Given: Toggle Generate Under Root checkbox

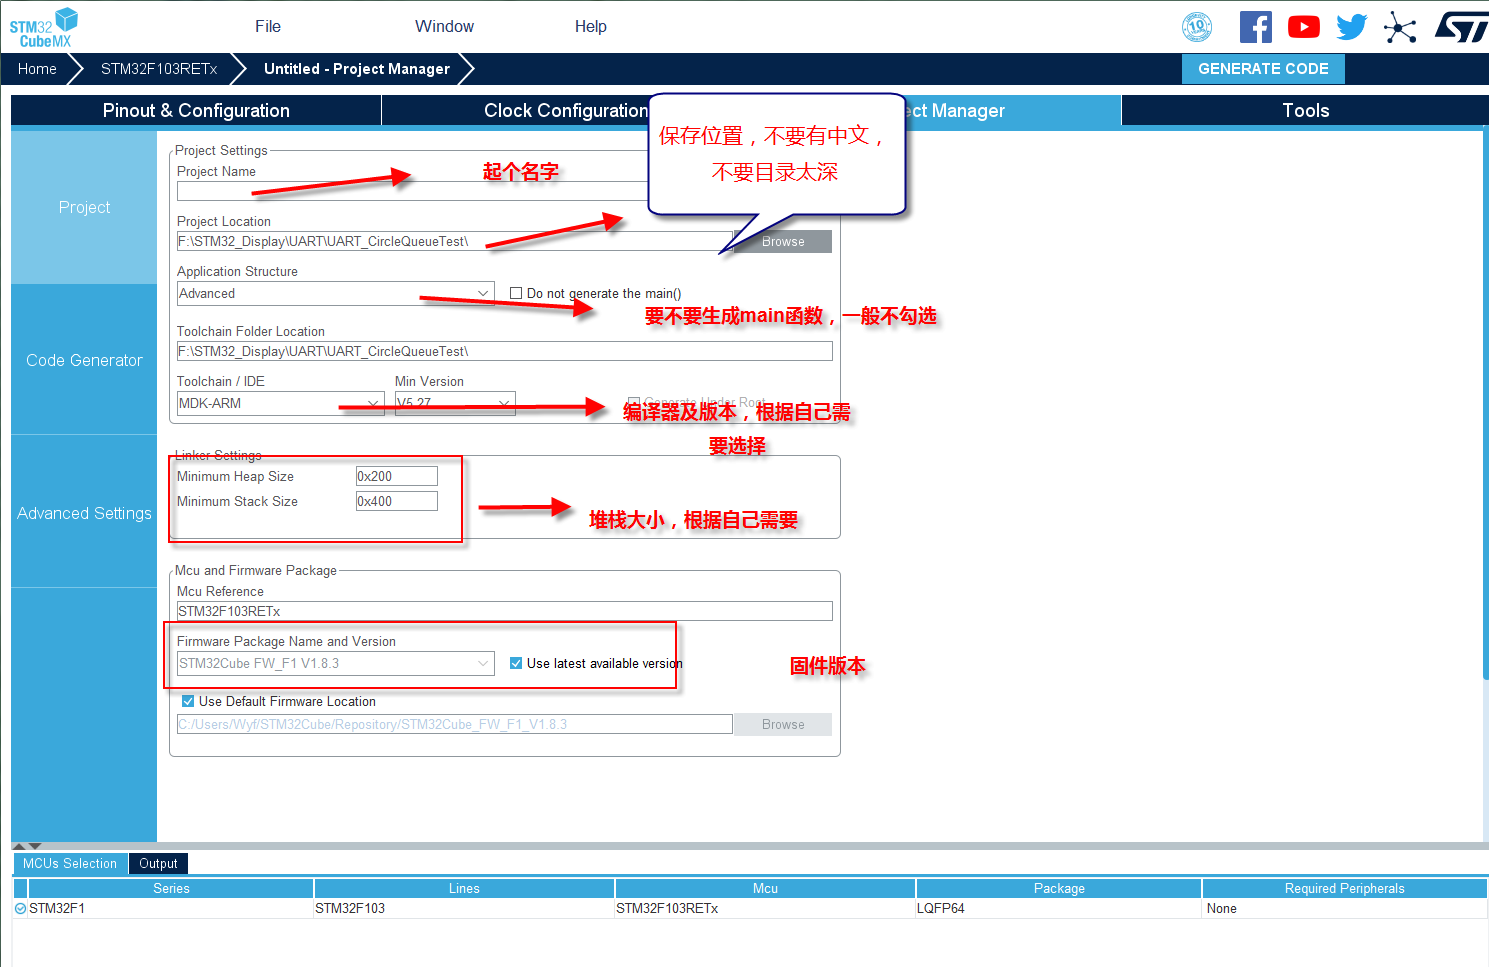Looking at the screenshot, I should click(633, 402).
